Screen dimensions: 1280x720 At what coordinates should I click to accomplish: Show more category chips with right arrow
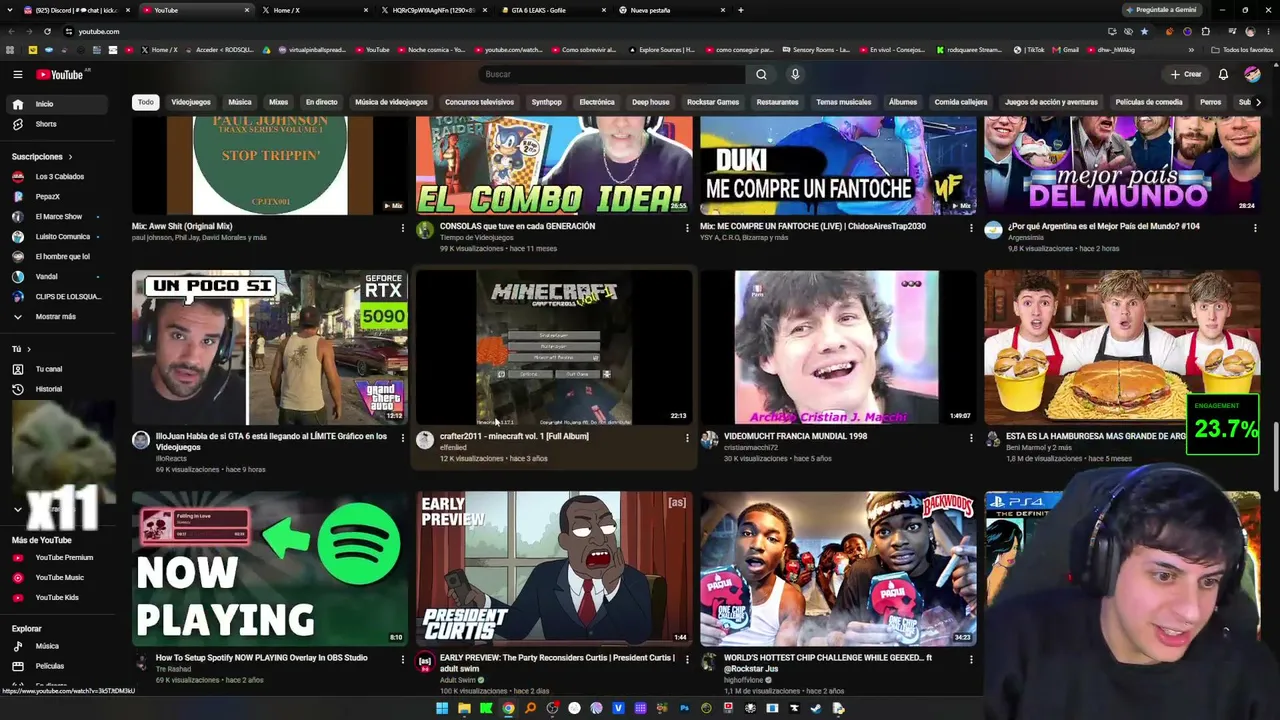[1257, 102]
